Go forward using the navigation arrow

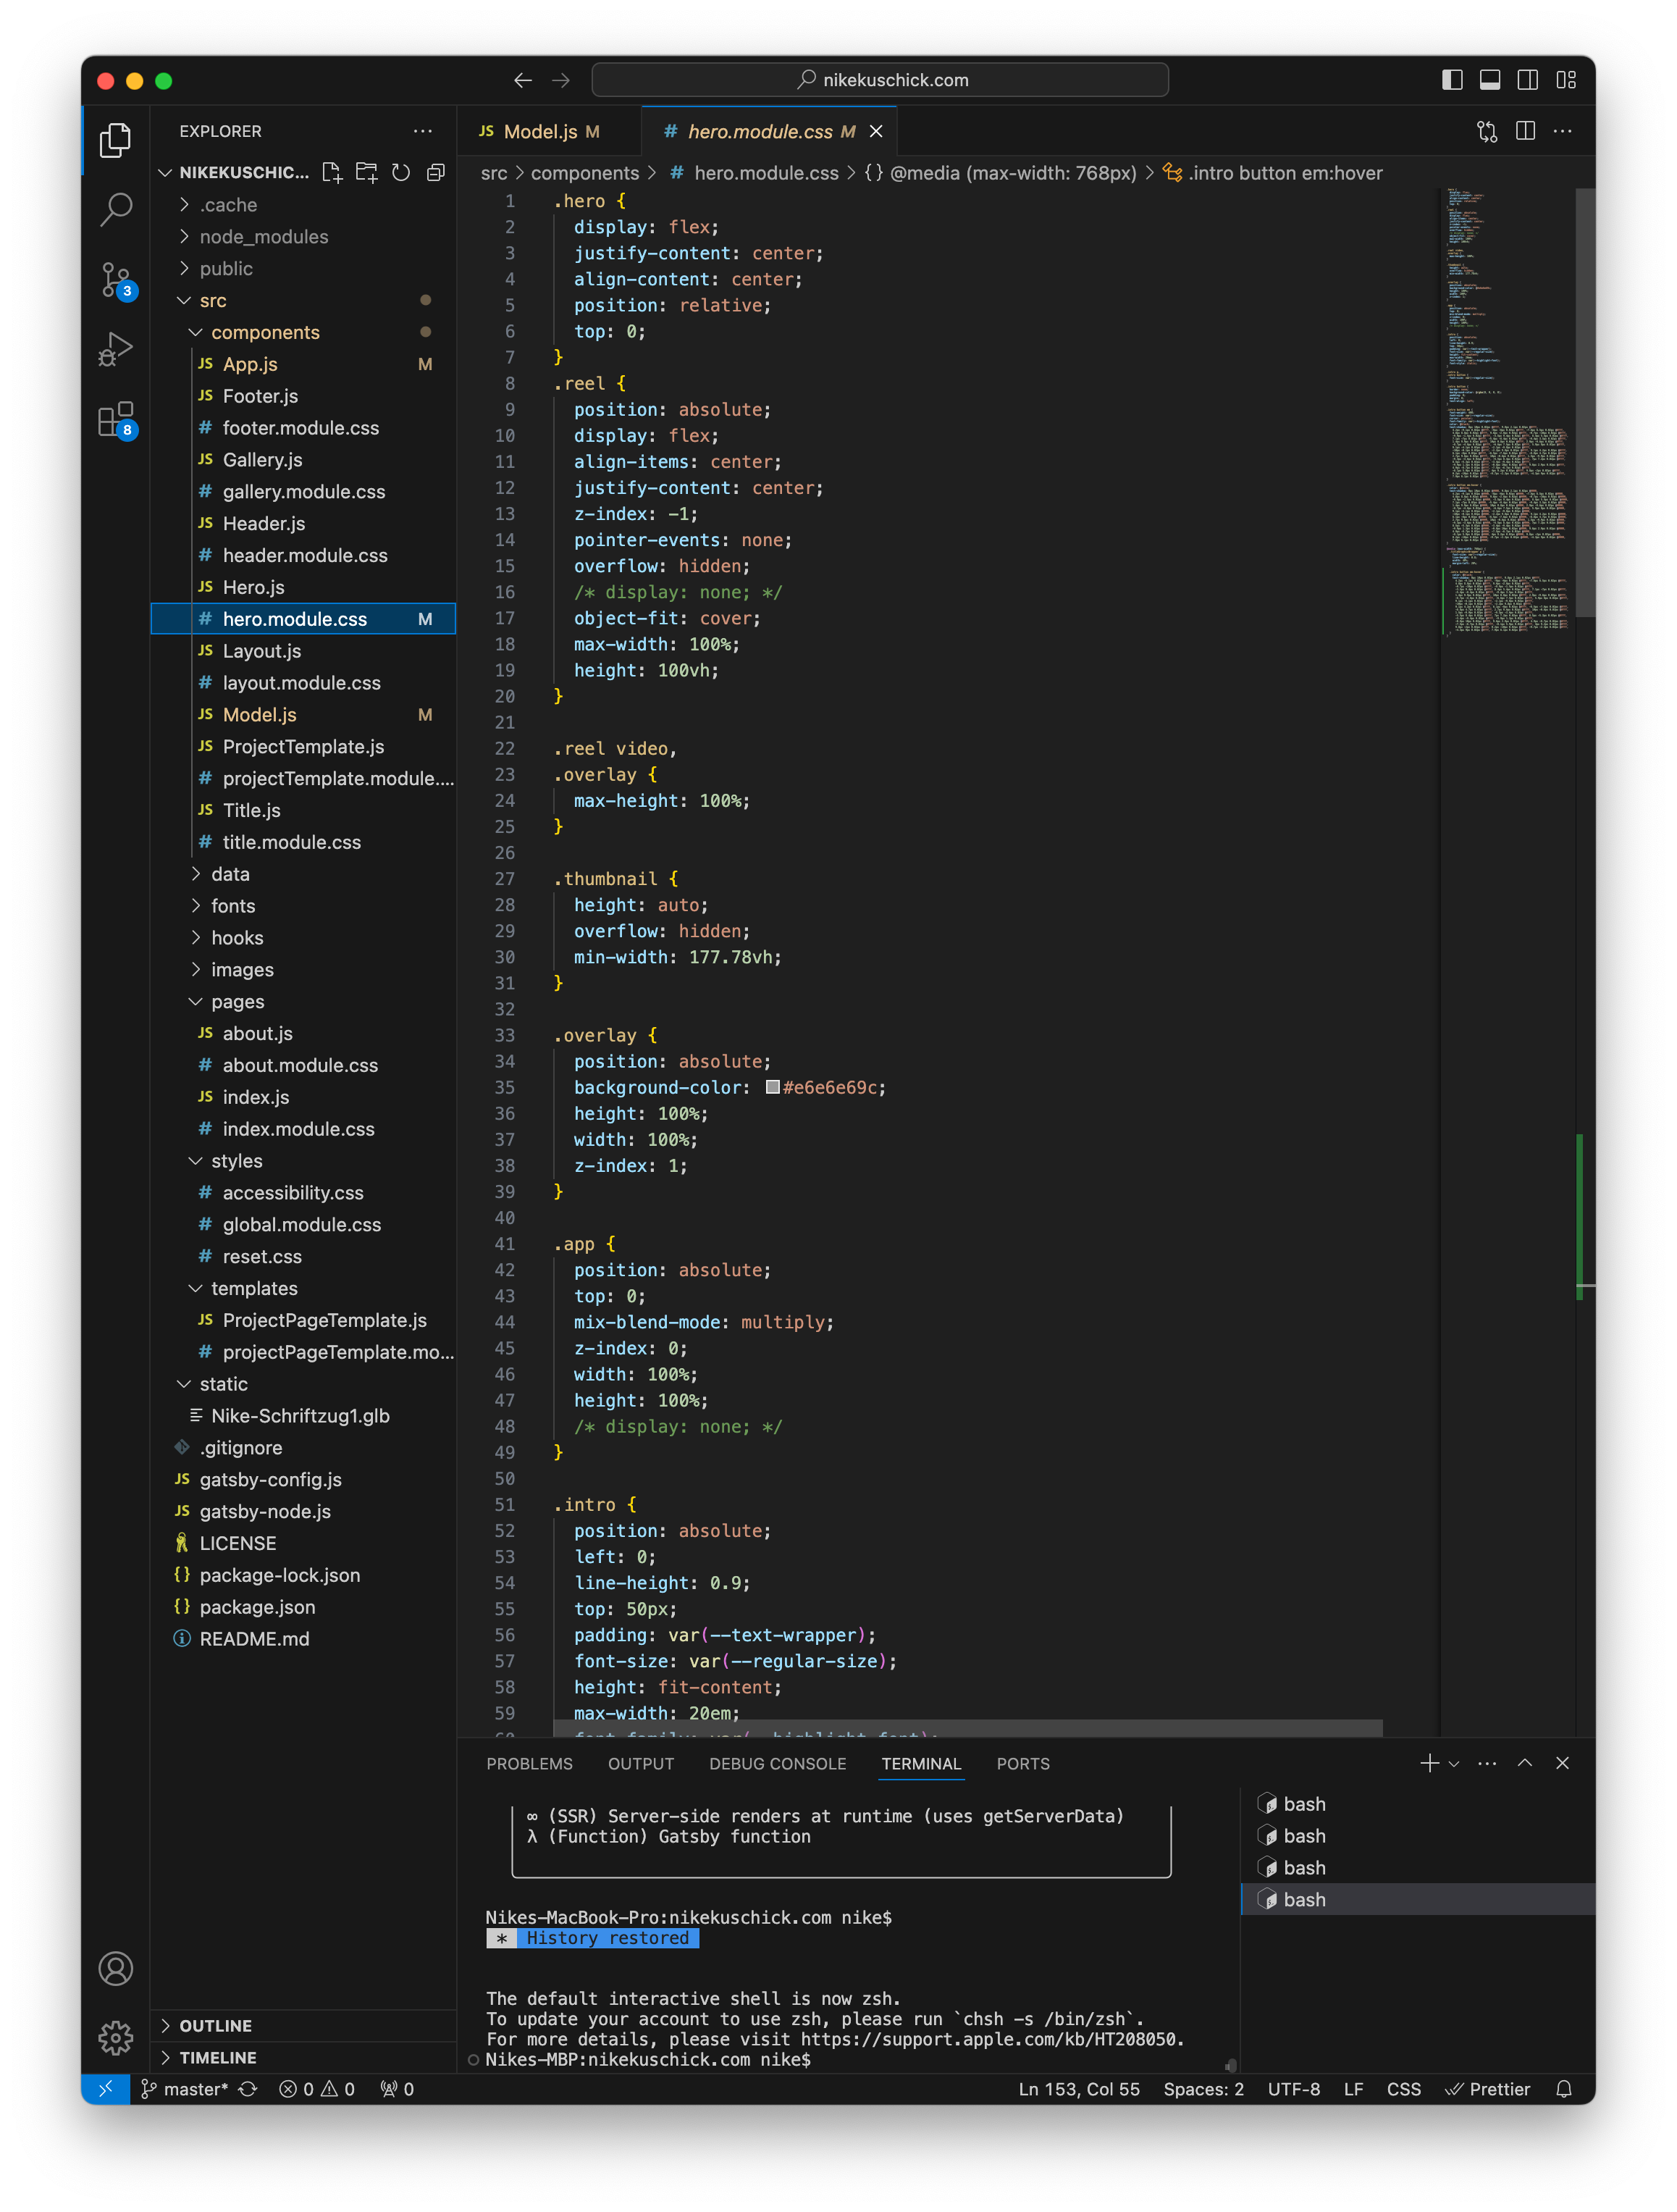(561, 80)
